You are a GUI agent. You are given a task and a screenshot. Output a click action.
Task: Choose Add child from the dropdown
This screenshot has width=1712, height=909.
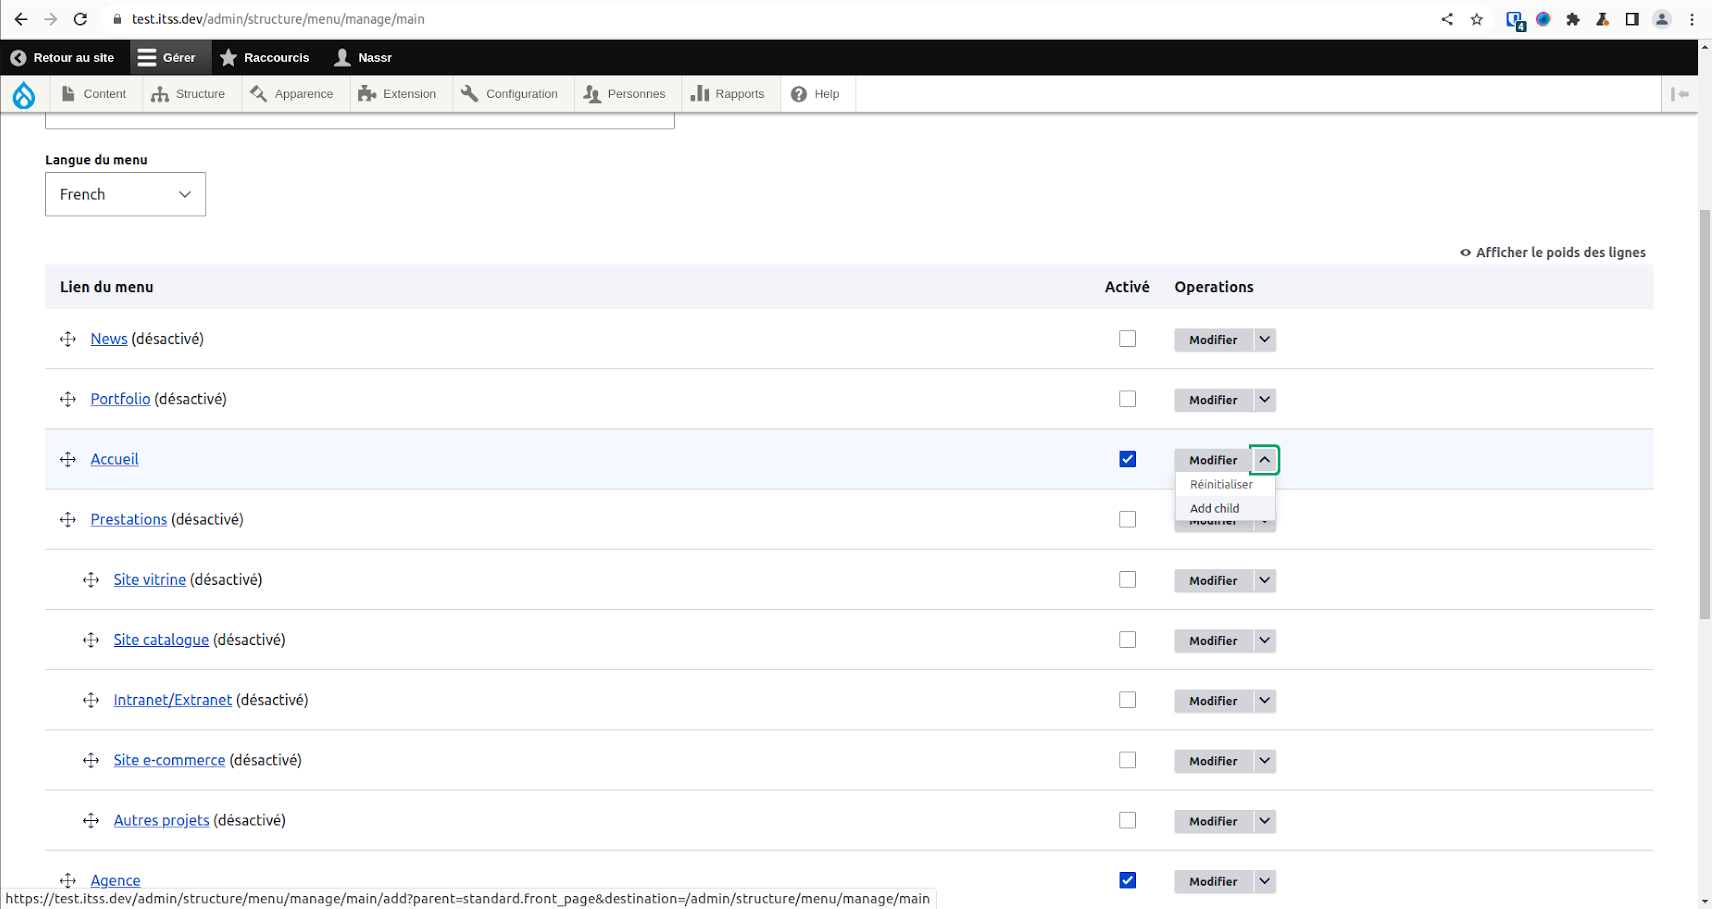(x=1214, y=508)
